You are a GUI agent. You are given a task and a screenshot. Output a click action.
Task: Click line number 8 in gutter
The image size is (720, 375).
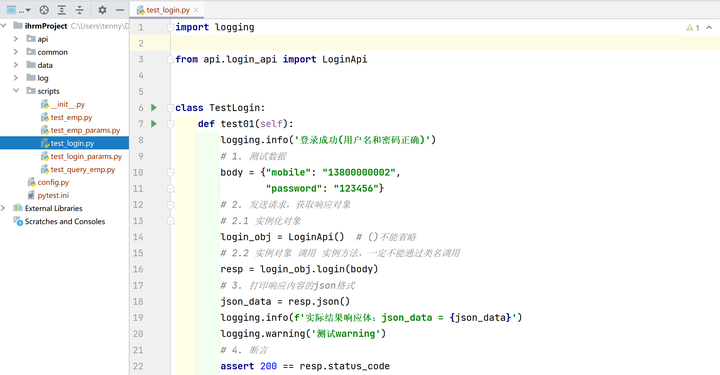click(141, 140)
